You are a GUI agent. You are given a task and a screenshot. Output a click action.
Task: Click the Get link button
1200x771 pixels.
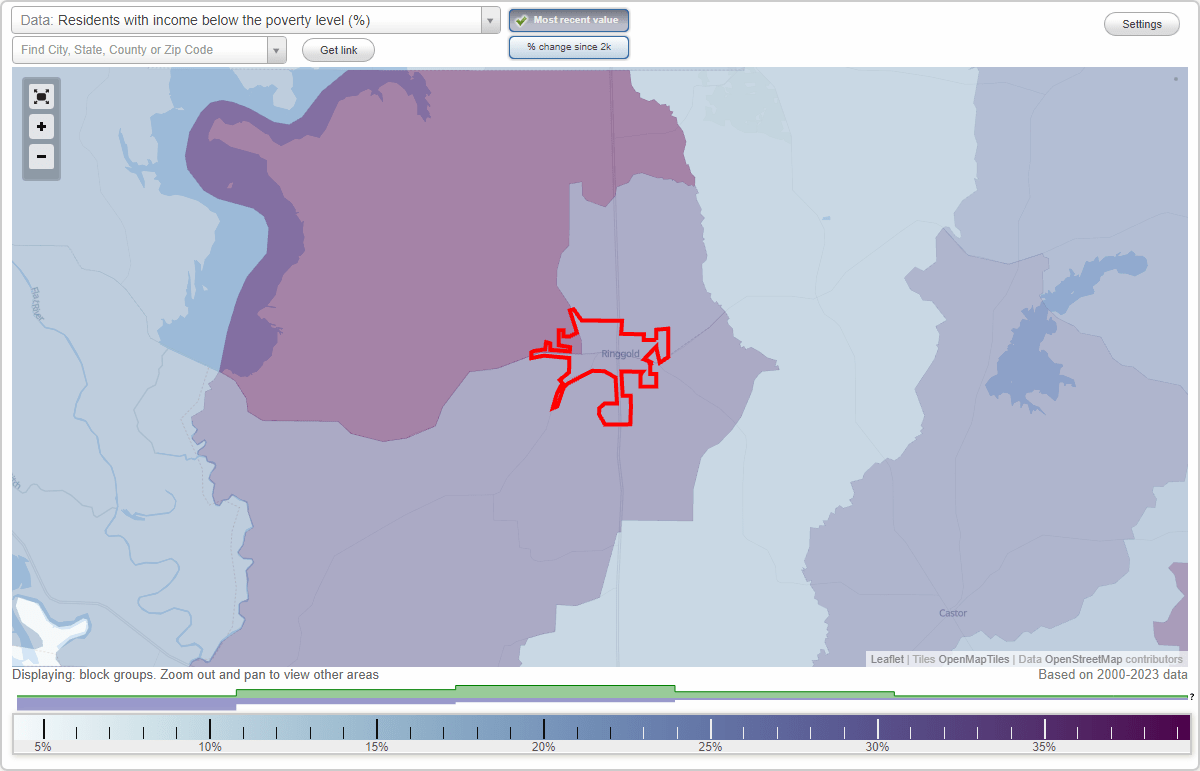[338, 50]
